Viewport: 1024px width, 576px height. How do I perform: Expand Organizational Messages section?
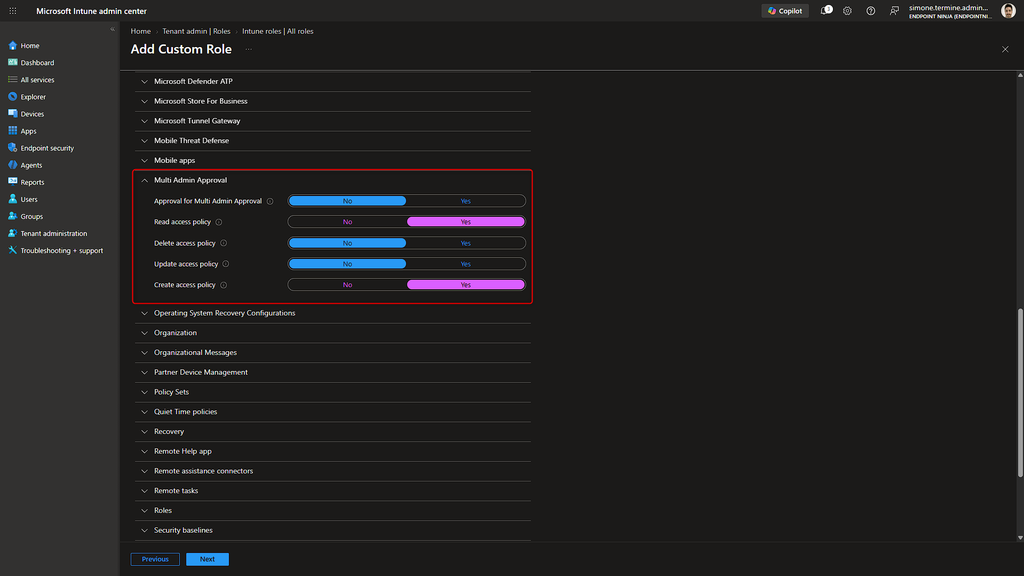pos(332,353)
